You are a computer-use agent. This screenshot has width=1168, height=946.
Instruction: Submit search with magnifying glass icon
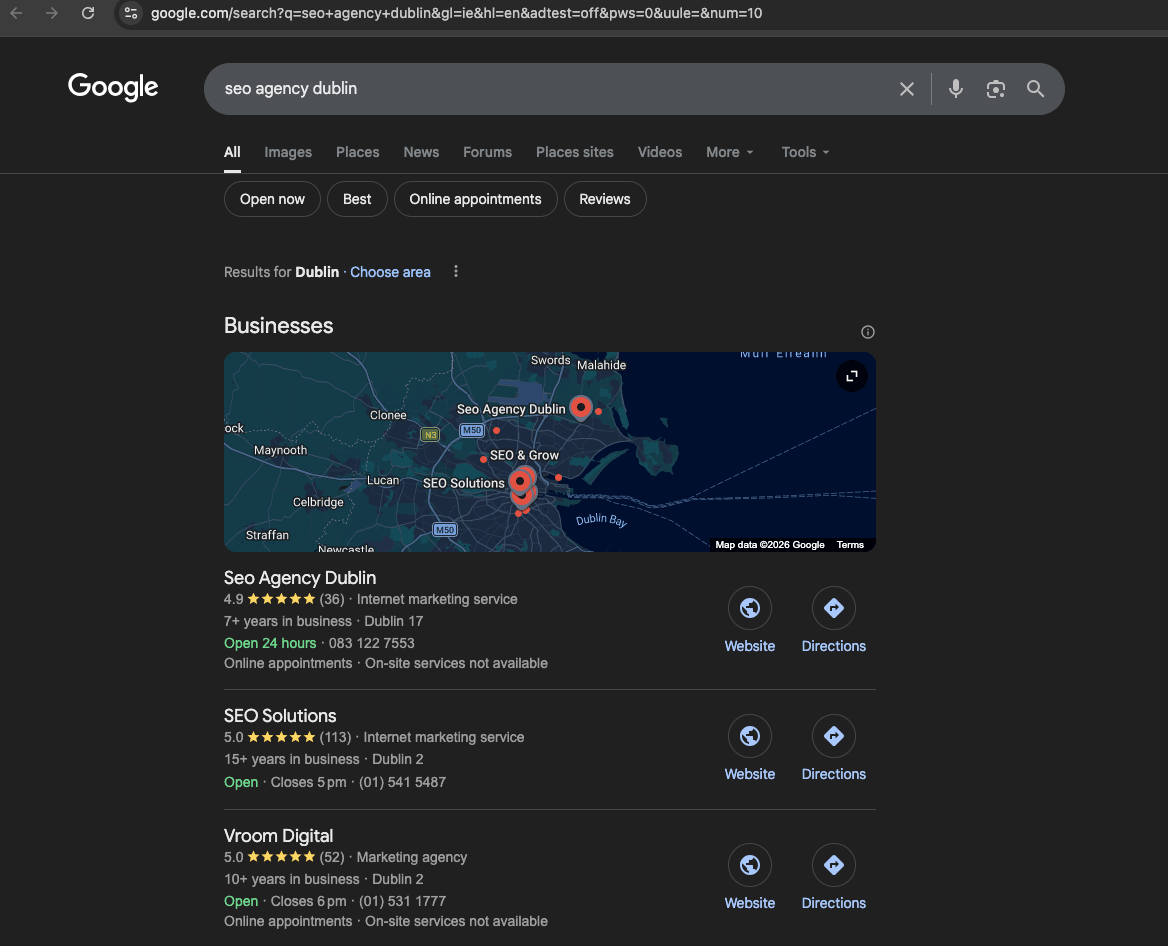click(1035, 89)
